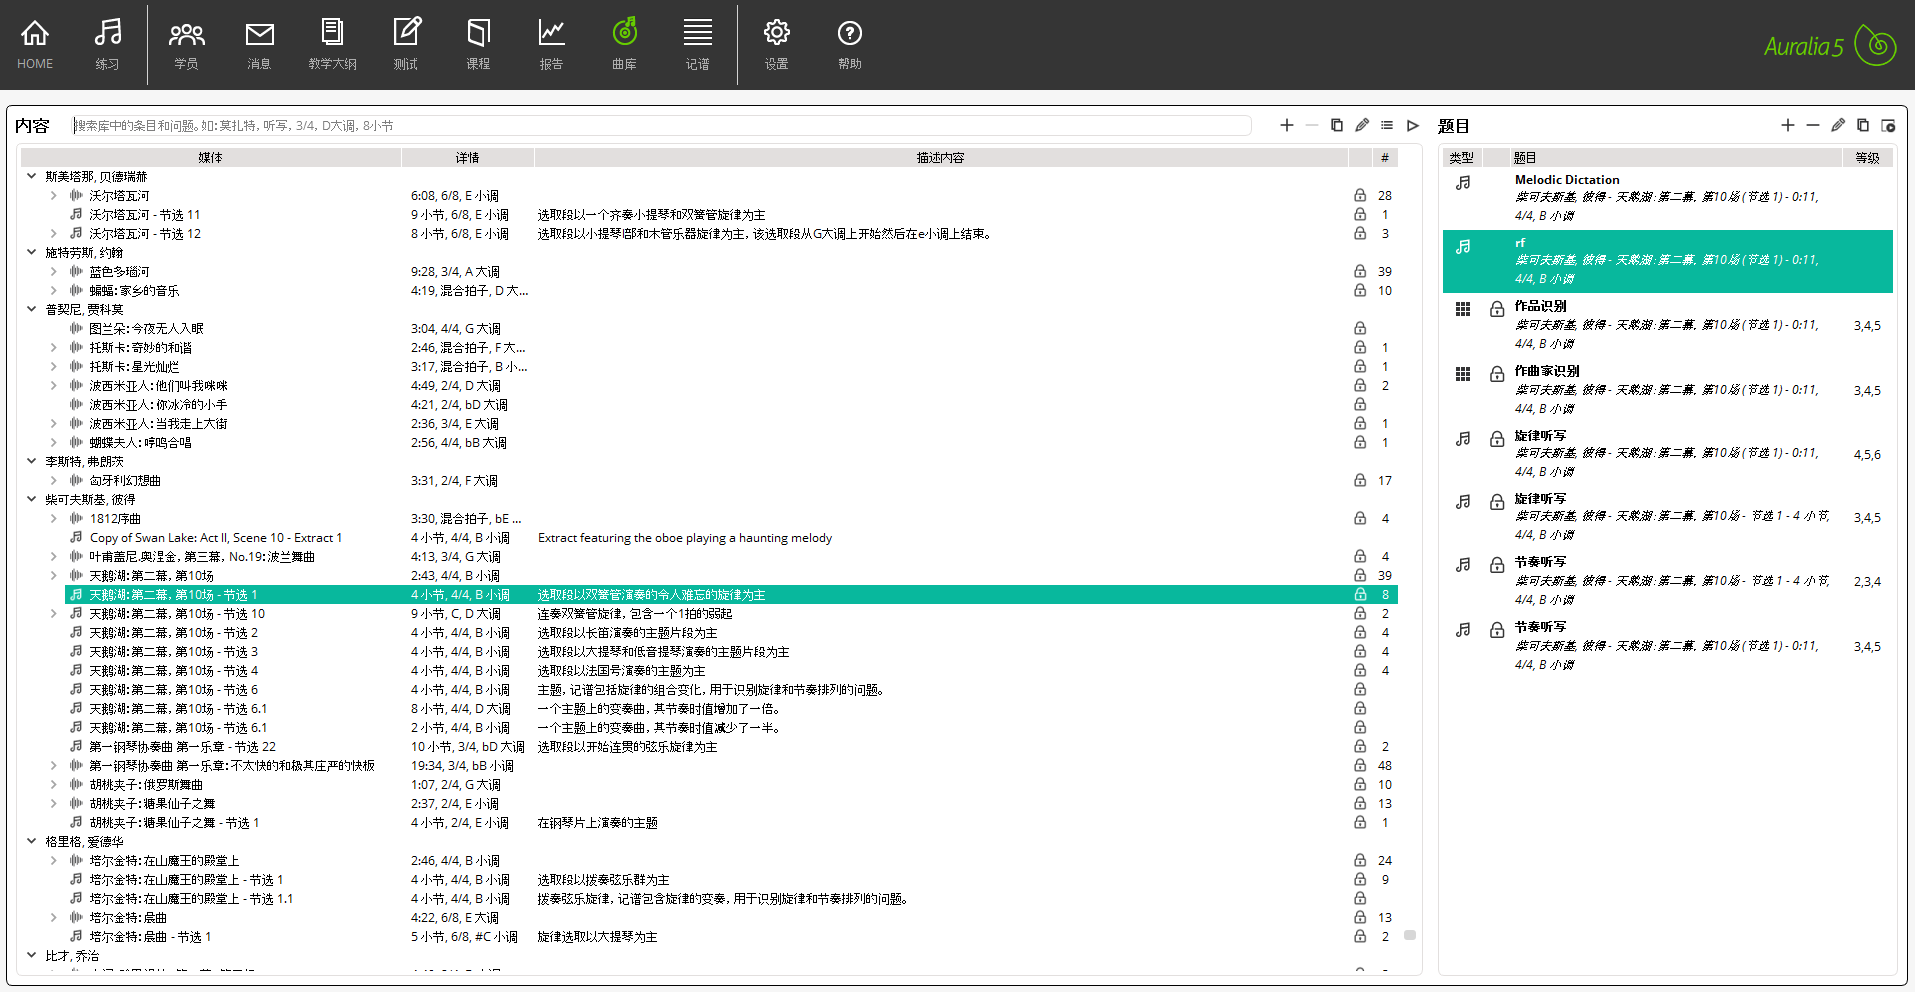Screen dimensions: 1915x992
Task: Click the Auralia 5 logo
Action: pos(1830,46)
